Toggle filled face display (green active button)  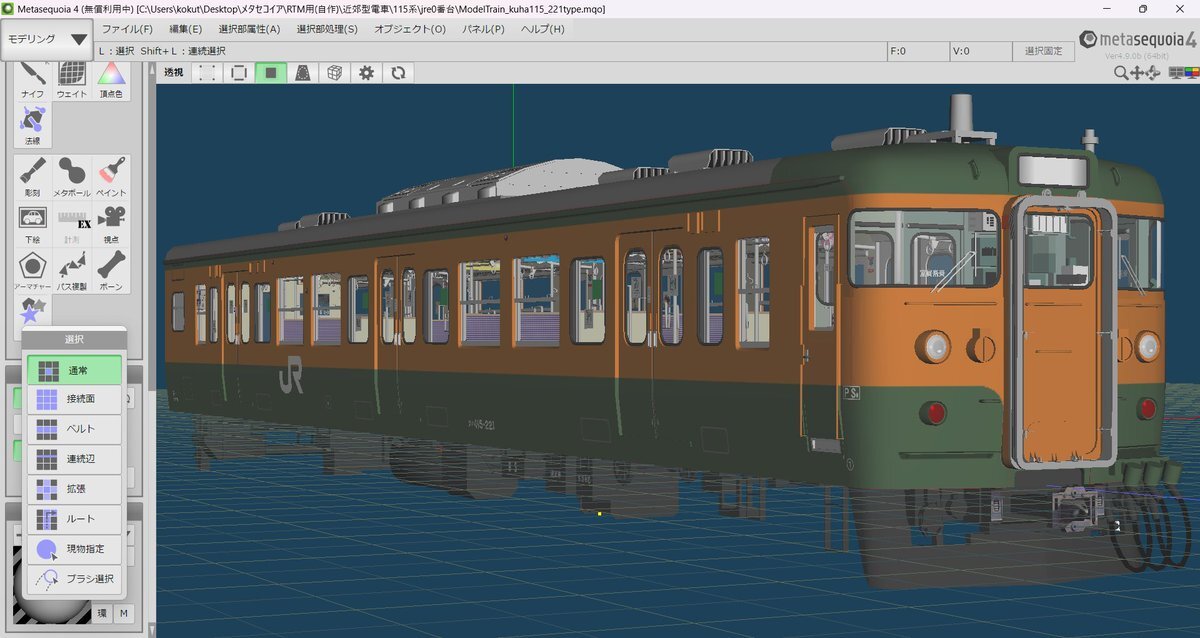pyautogui.click(x=270, y=72)
